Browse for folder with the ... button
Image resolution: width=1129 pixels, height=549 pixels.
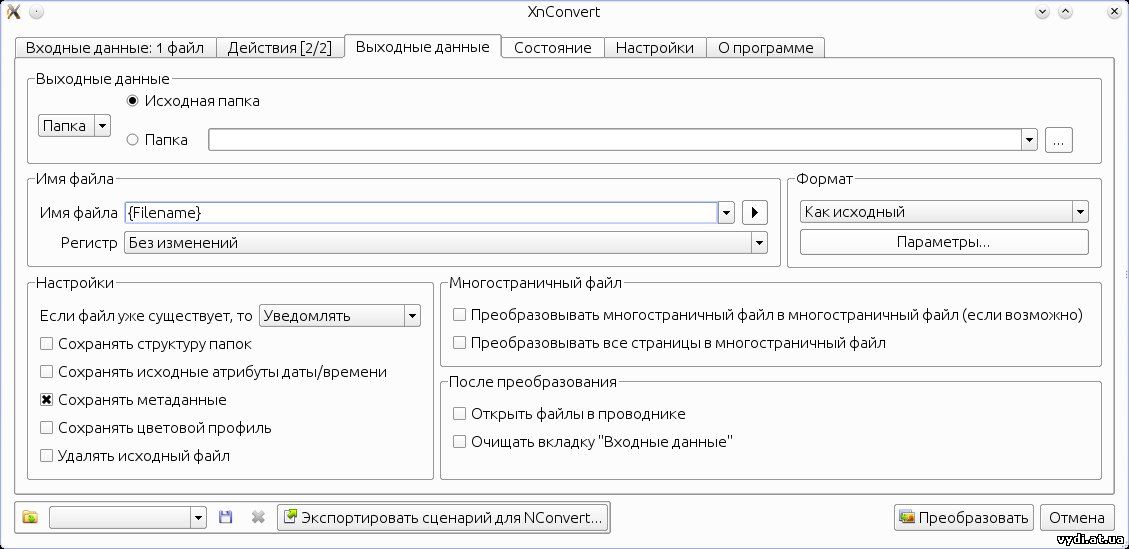1058,140
